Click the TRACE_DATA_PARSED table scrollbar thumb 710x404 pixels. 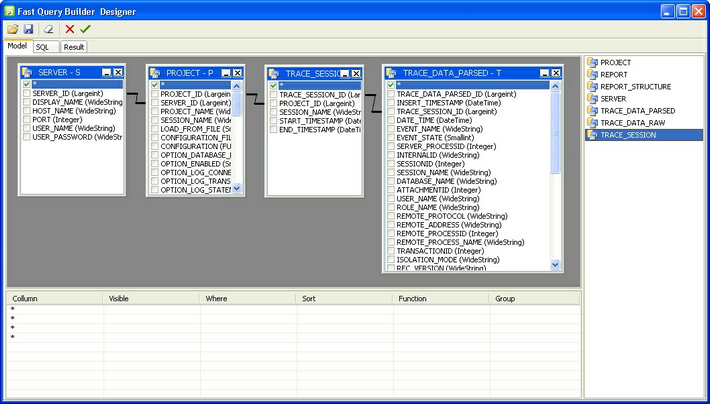pos(556,132)
